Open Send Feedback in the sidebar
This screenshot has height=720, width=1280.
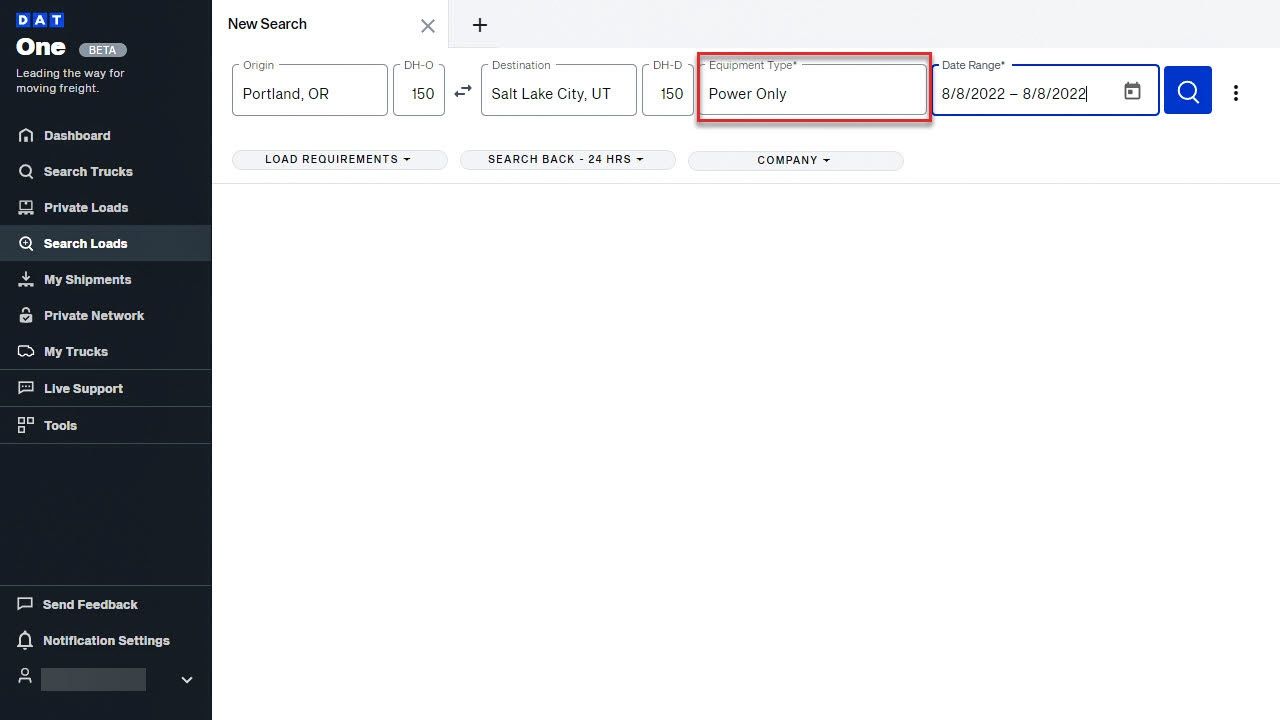click(x=90, y=604)
